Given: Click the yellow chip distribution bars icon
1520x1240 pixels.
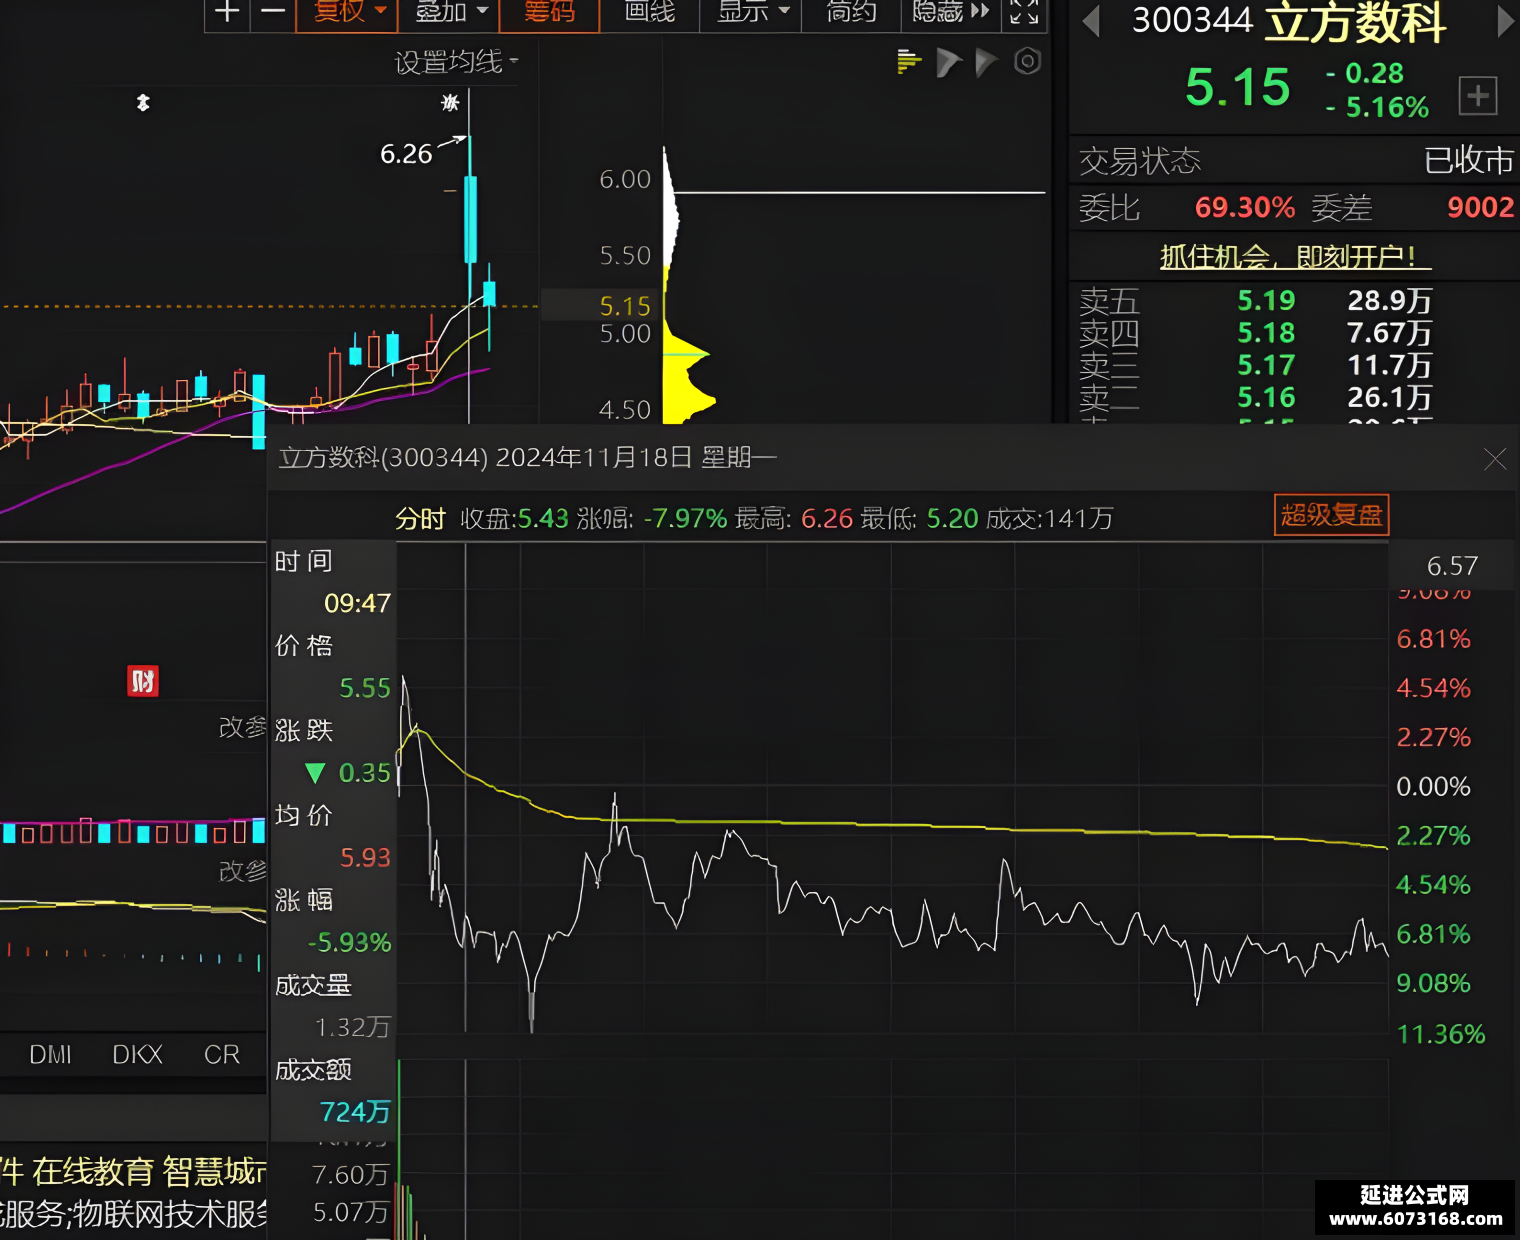Looking at the screenshot, I should click(x=909, y=62).
